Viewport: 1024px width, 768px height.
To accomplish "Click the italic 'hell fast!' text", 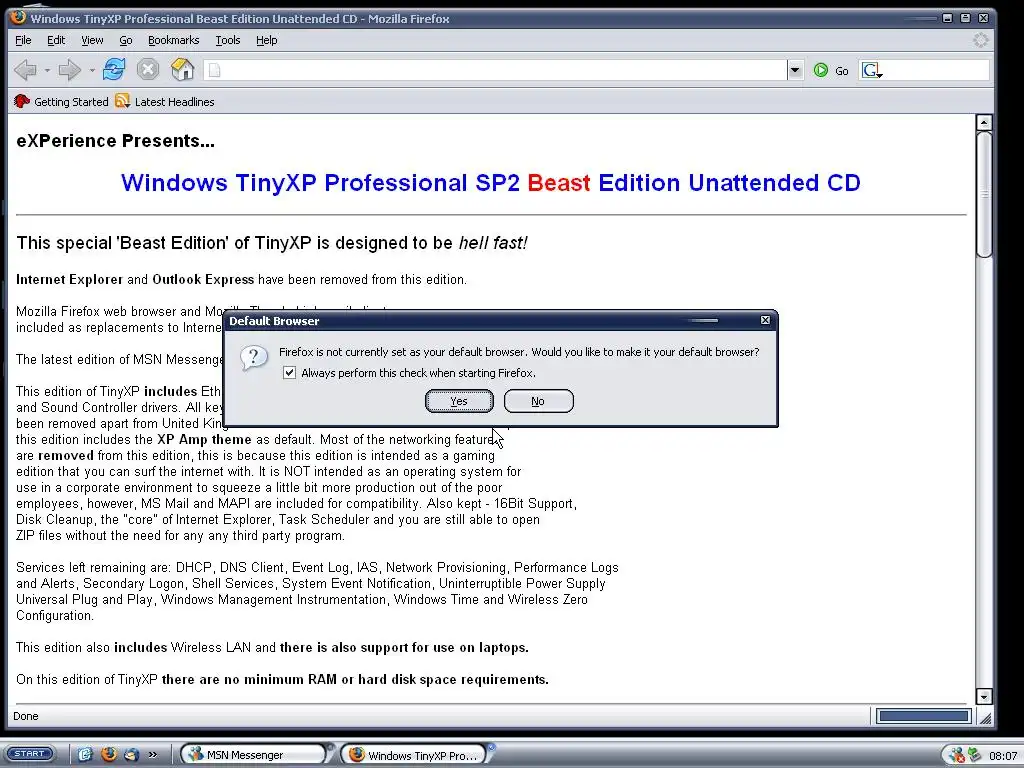I will (492, 243).
